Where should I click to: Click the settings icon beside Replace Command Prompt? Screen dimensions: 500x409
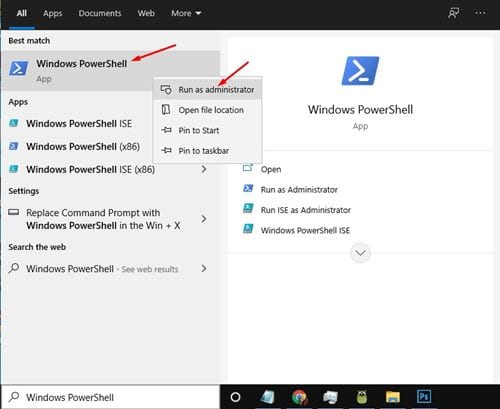pyautogui.click(x=14, y=212)
